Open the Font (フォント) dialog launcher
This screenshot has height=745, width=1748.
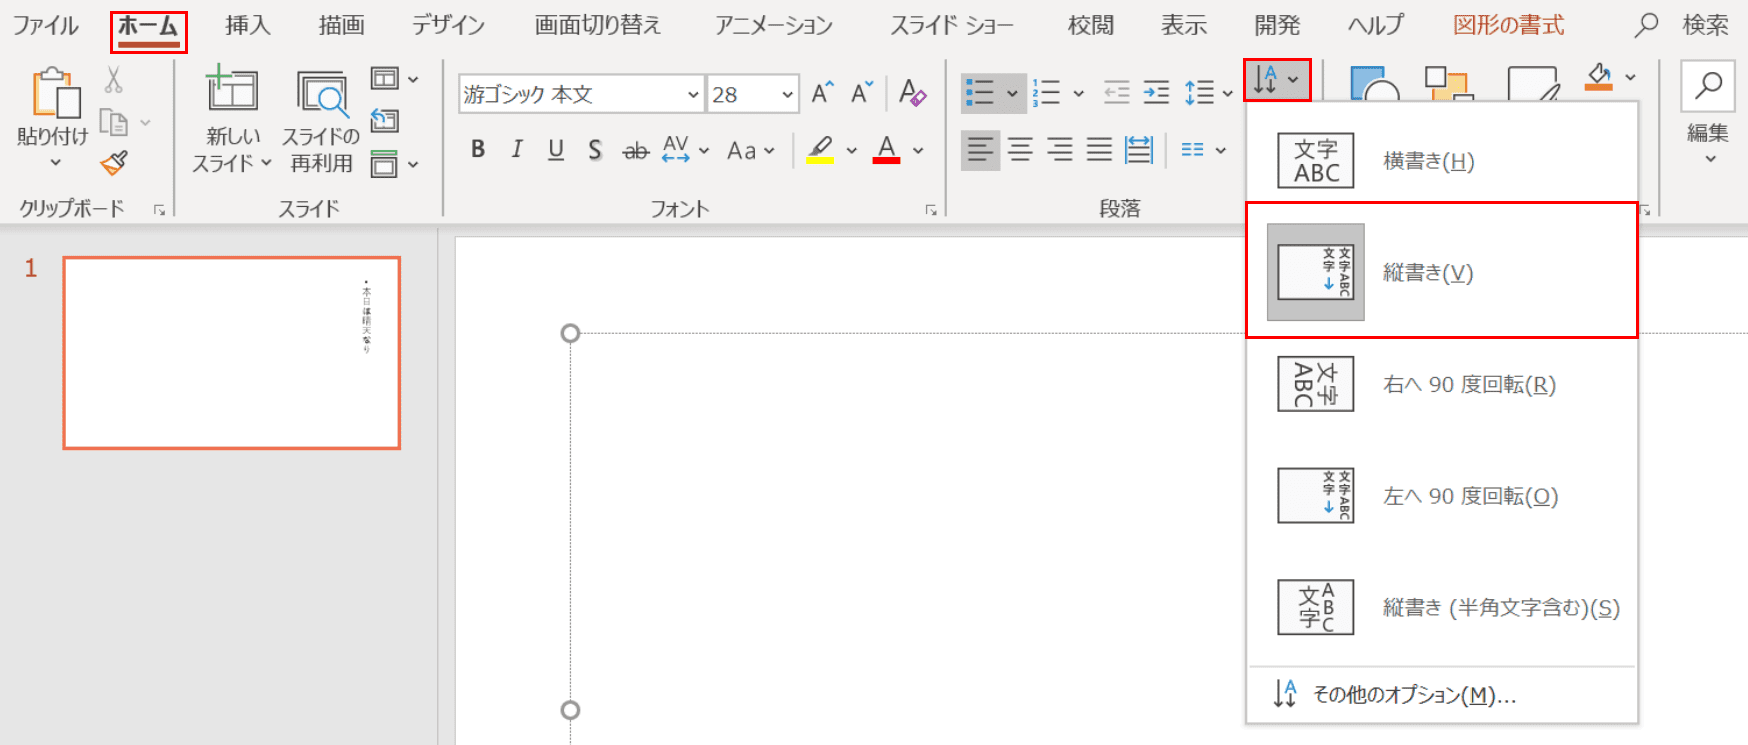[x=931, y=209]
